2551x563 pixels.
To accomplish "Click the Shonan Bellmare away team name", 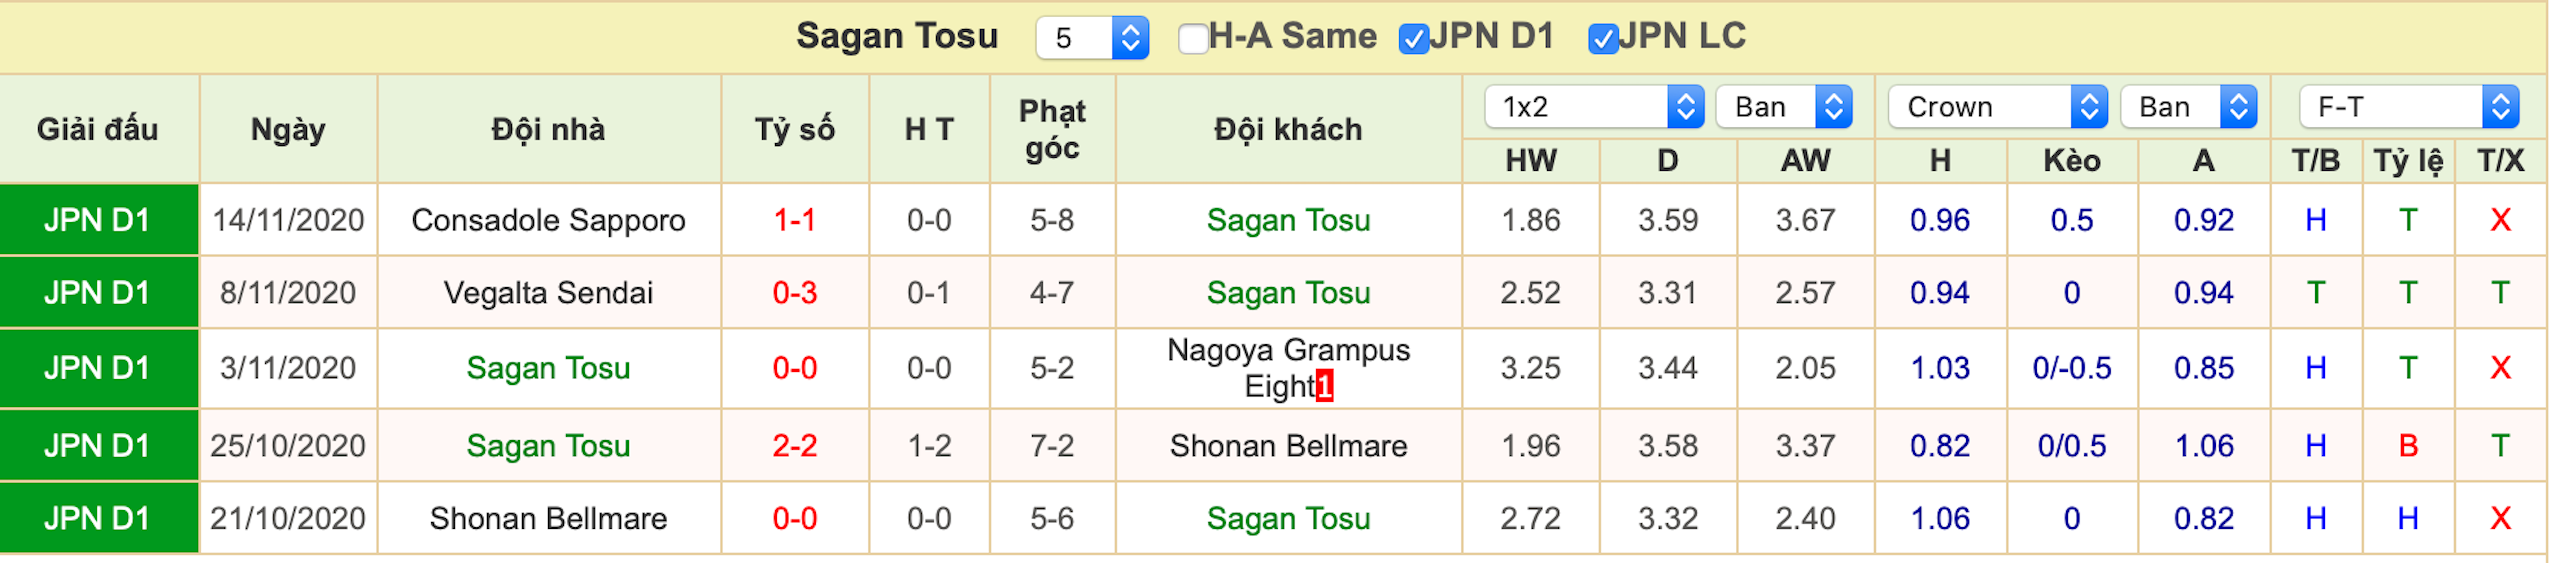I will 1288,446.
